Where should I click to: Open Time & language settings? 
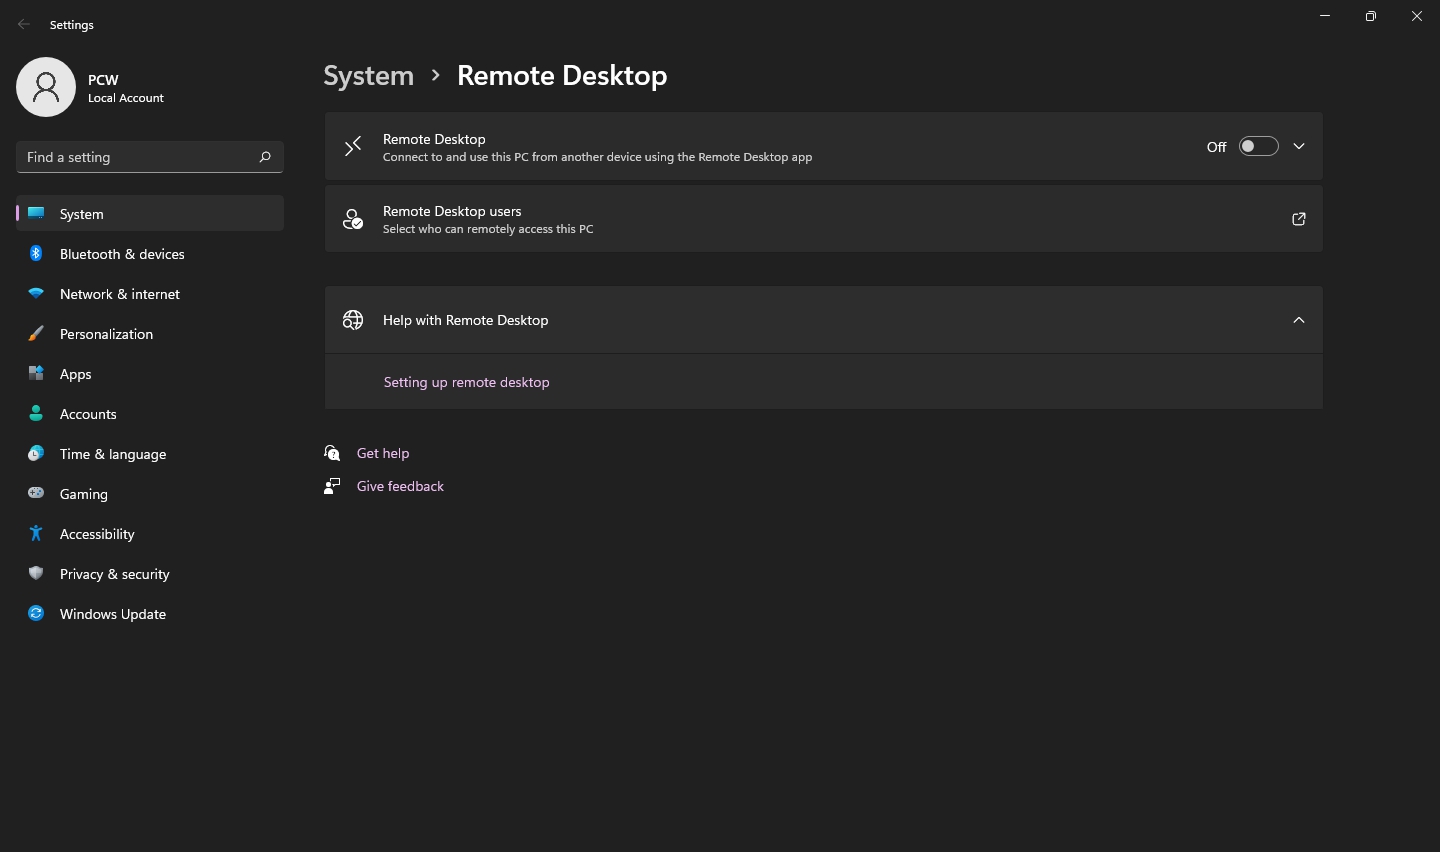(112, 454)
